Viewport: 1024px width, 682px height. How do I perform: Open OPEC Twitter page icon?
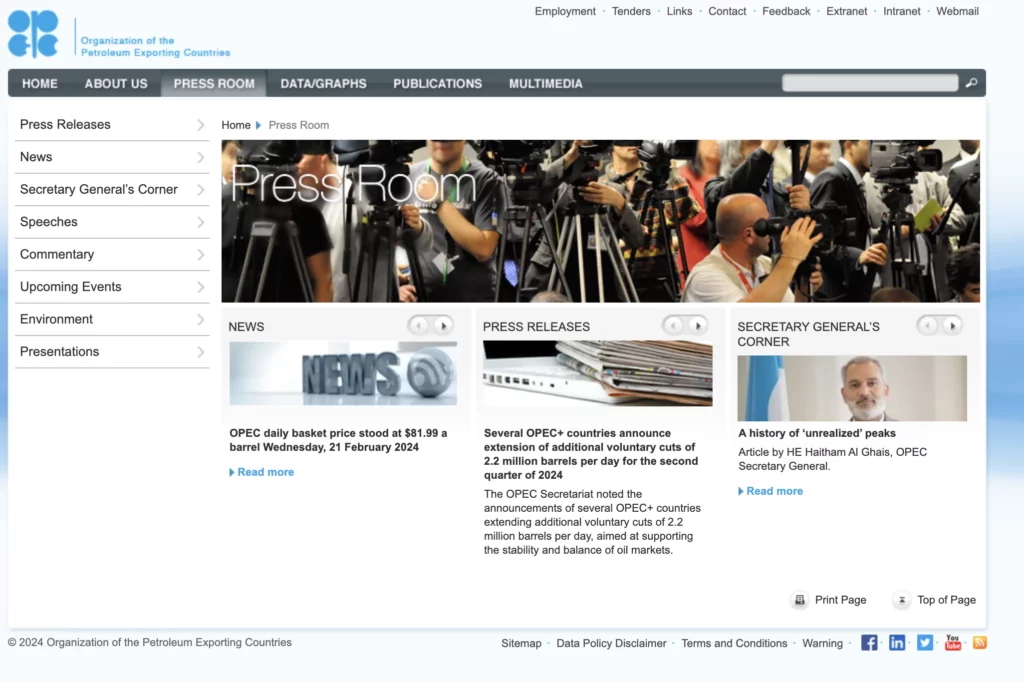coord(925,643)
